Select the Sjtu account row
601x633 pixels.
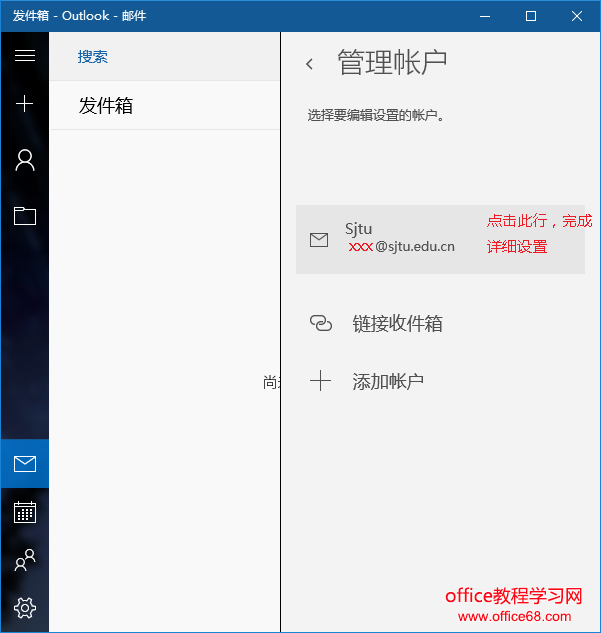click(440, 239)
